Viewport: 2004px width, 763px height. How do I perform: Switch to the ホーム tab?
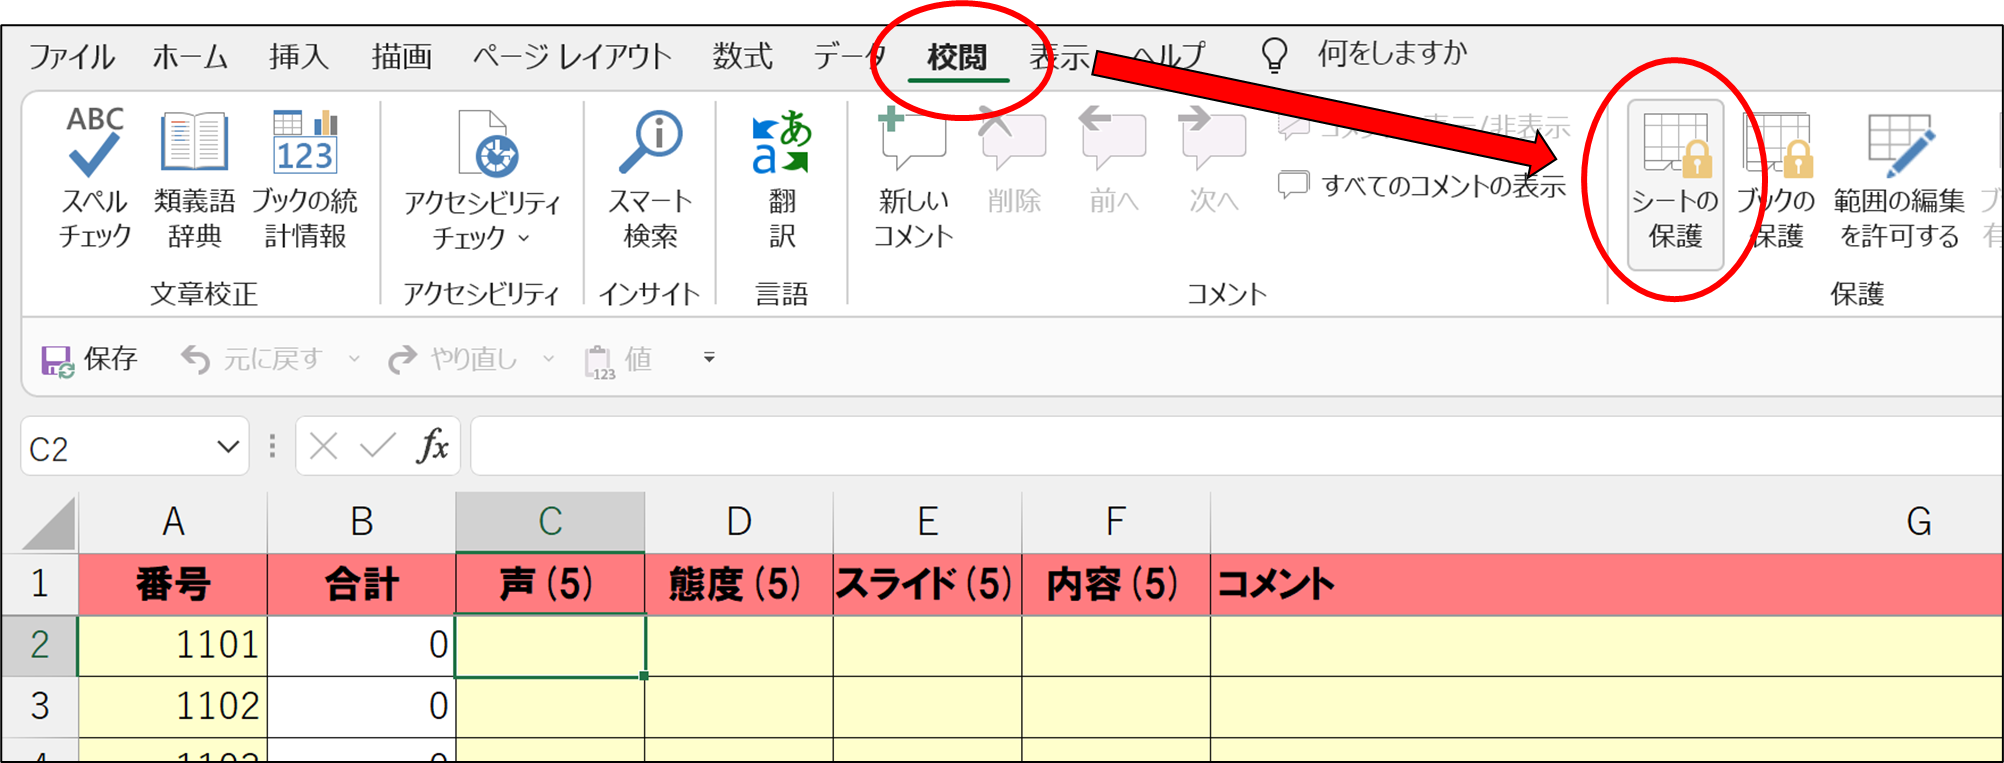click(190, 56)
